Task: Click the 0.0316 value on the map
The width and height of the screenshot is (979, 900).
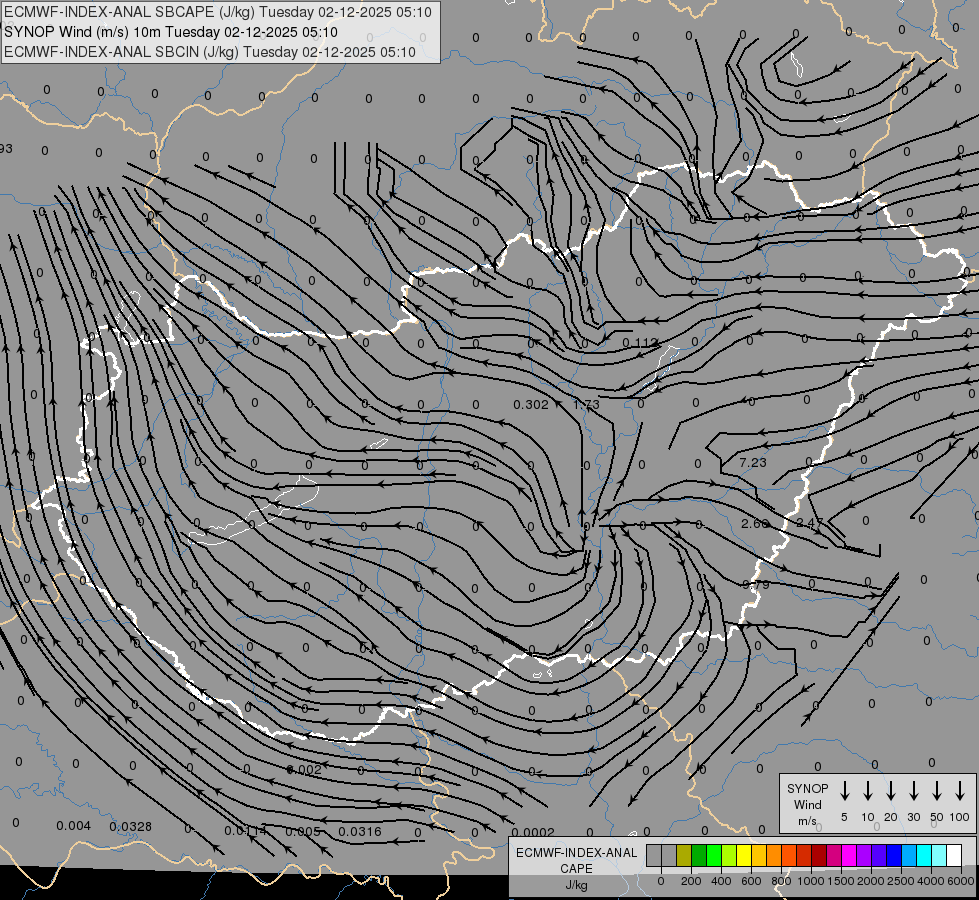Action: point(360,832)
